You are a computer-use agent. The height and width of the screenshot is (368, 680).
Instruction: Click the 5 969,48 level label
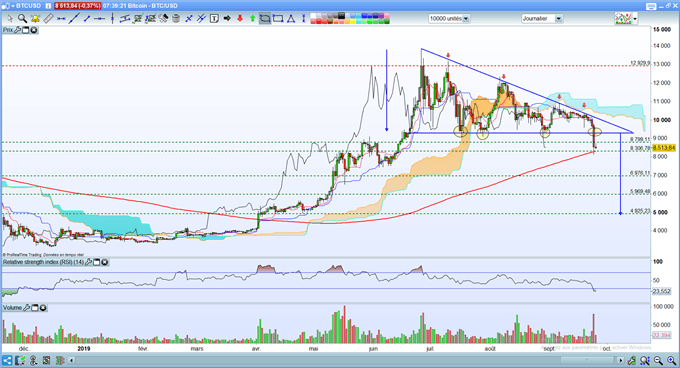pyautogui.click(x=640, y=192)
